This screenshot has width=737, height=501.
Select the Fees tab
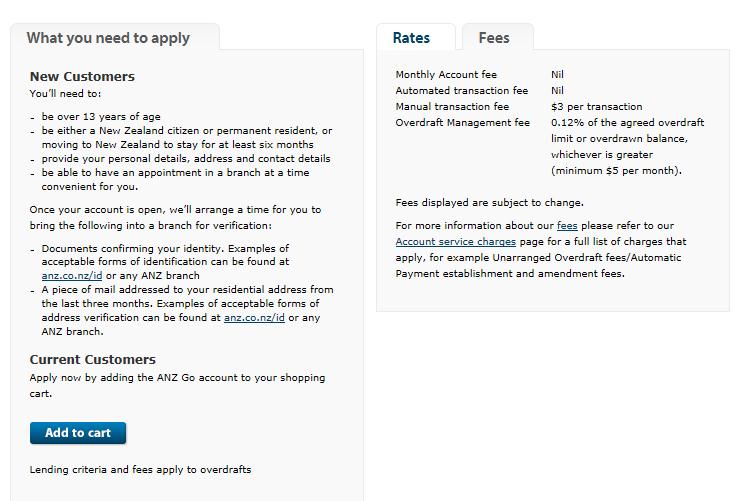pyautogui.click(x=494, y=38)
